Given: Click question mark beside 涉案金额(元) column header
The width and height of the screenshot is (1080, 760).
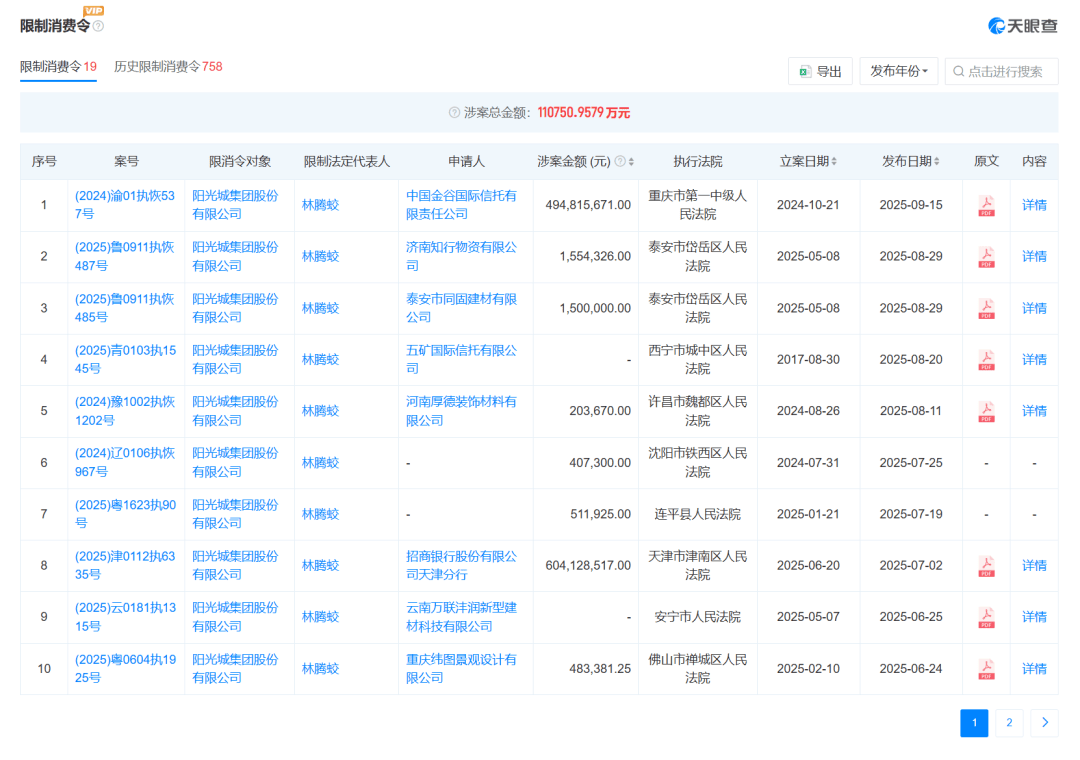Looking at the screenshot, I should [x=620, y=161].
